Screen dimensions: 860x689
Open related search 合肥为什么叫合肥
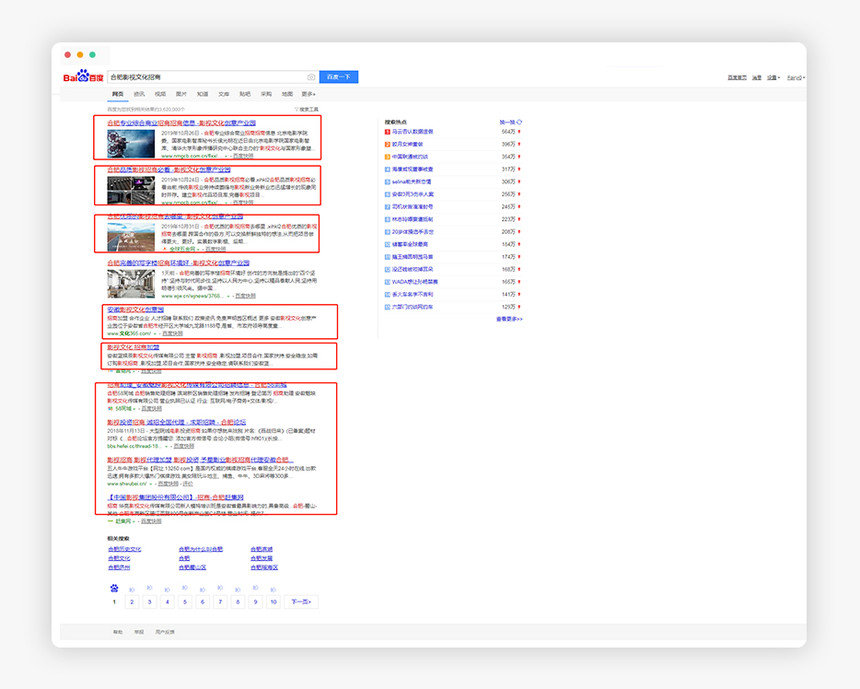pos(201,549)
